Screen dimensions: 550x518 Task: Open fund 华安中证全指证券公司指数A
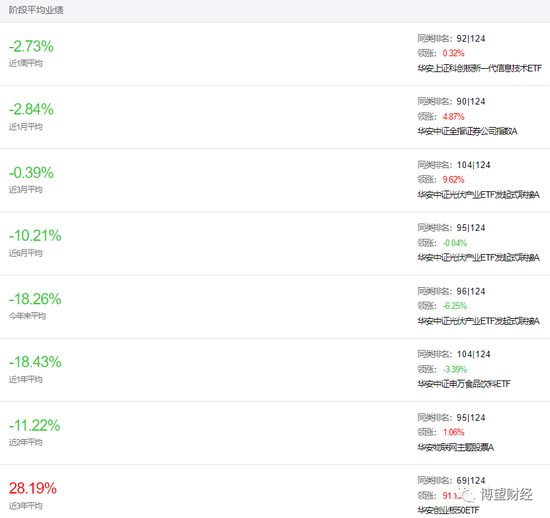[x=467, y=131]
